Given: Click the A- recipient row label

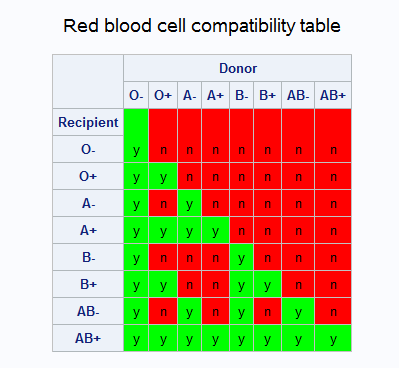Looking at the screenshot, I should tap(88, 203).
